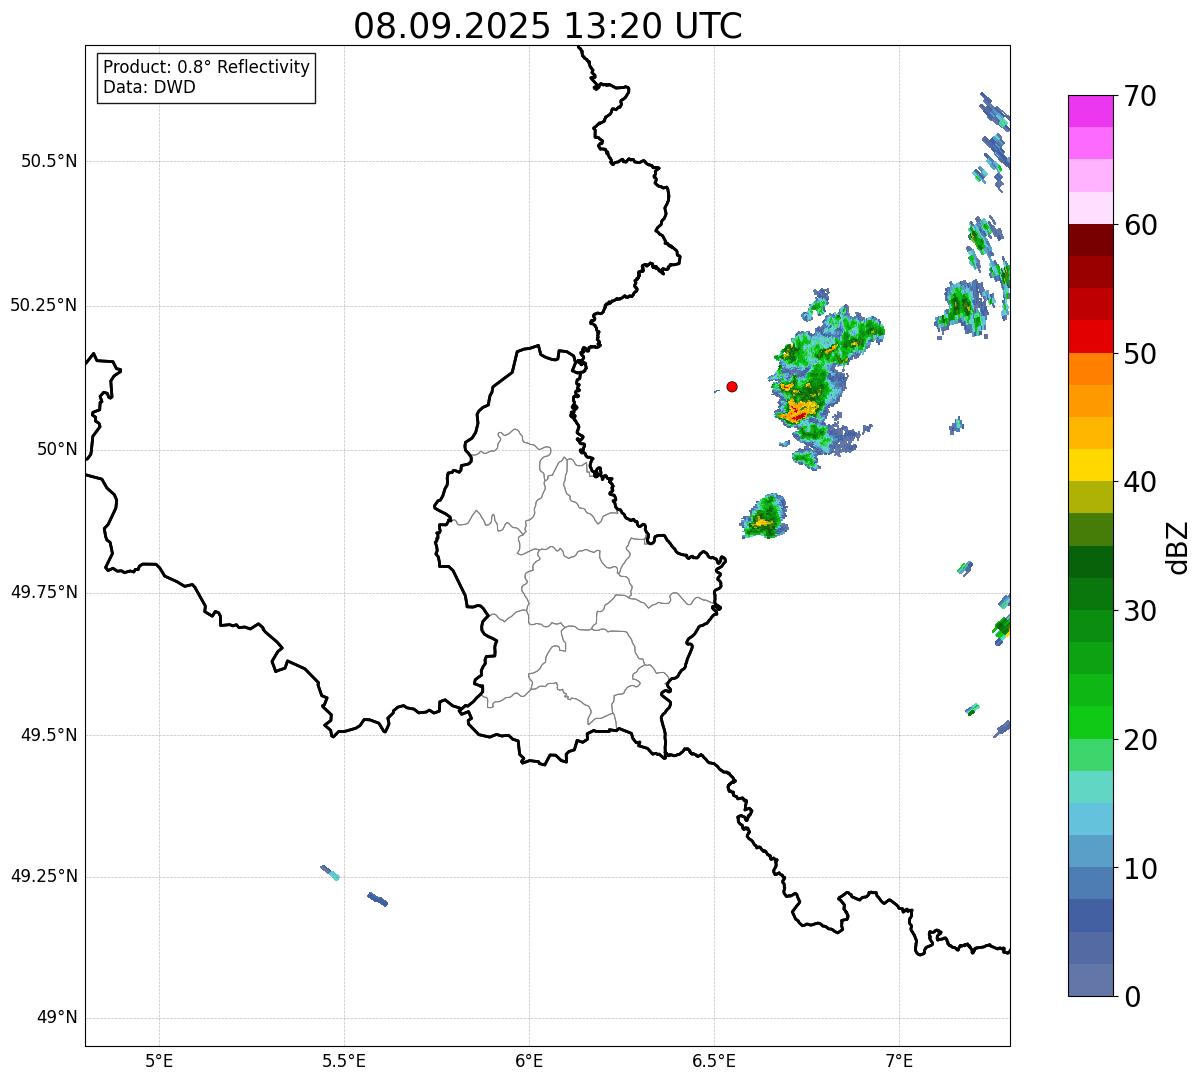Select the magenta swatch at the colorbar top
The height and width of the screenshot is (1081, 1202).
1090,111
